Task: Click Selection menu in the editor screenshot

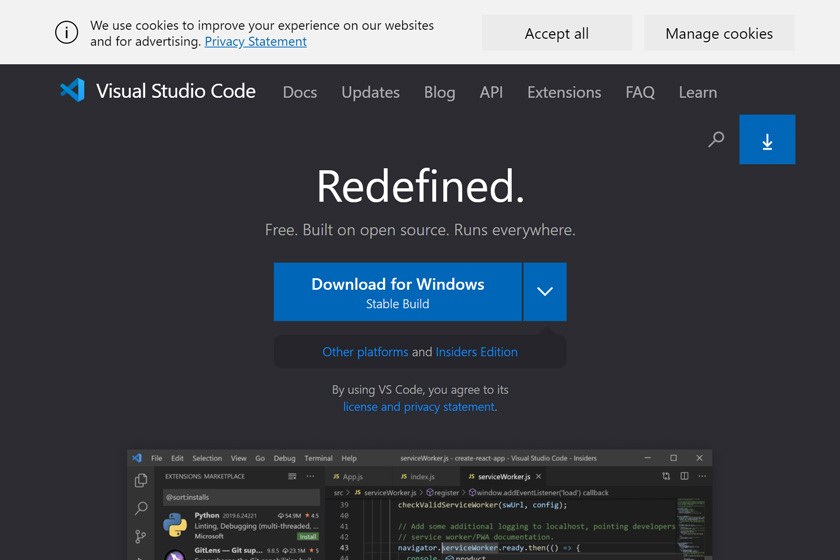Action: pyautogui.click(x=207, y=458)
